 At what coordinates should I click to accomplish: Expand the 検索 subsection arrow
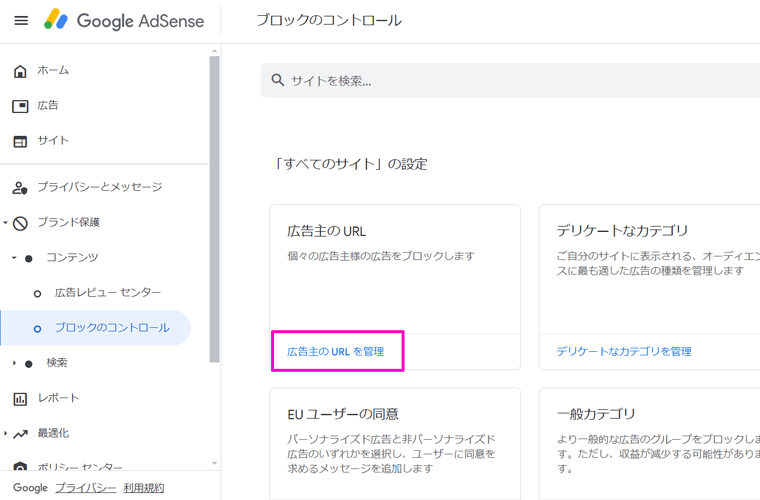[x=14, y=363]
